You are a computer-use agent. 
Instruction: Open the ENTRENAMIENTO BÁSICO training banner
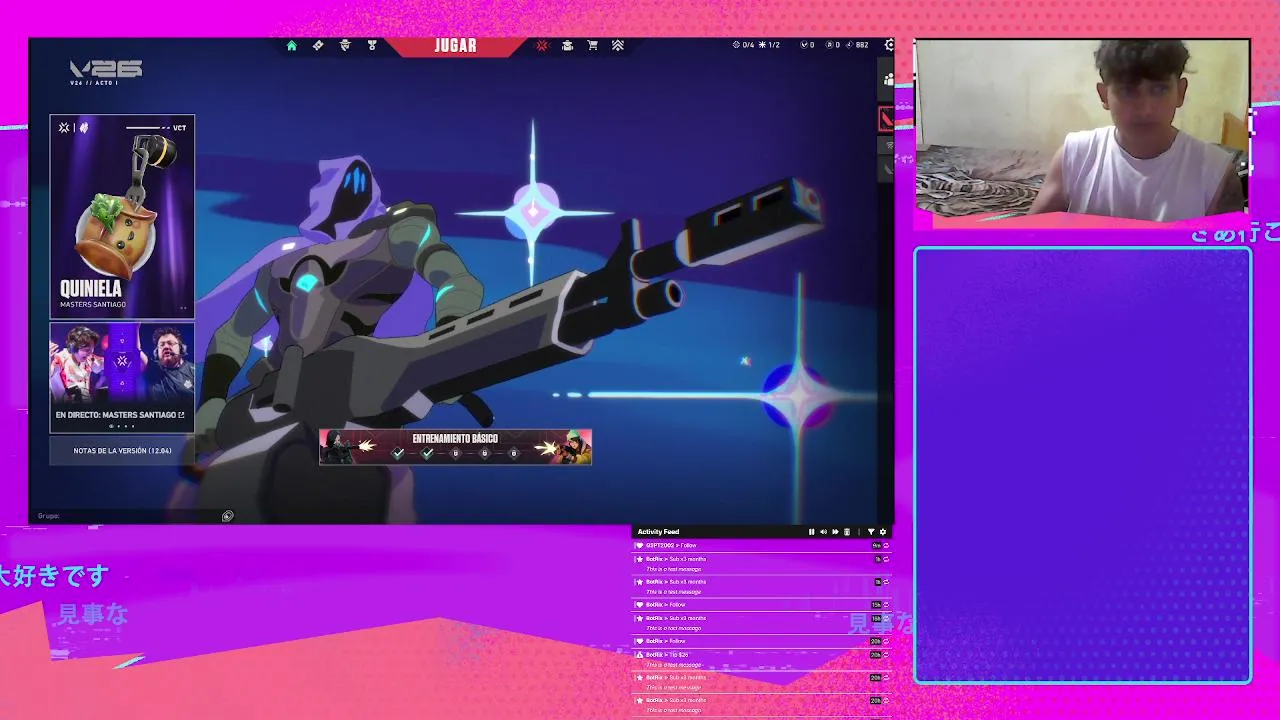(x=455, y=447)
